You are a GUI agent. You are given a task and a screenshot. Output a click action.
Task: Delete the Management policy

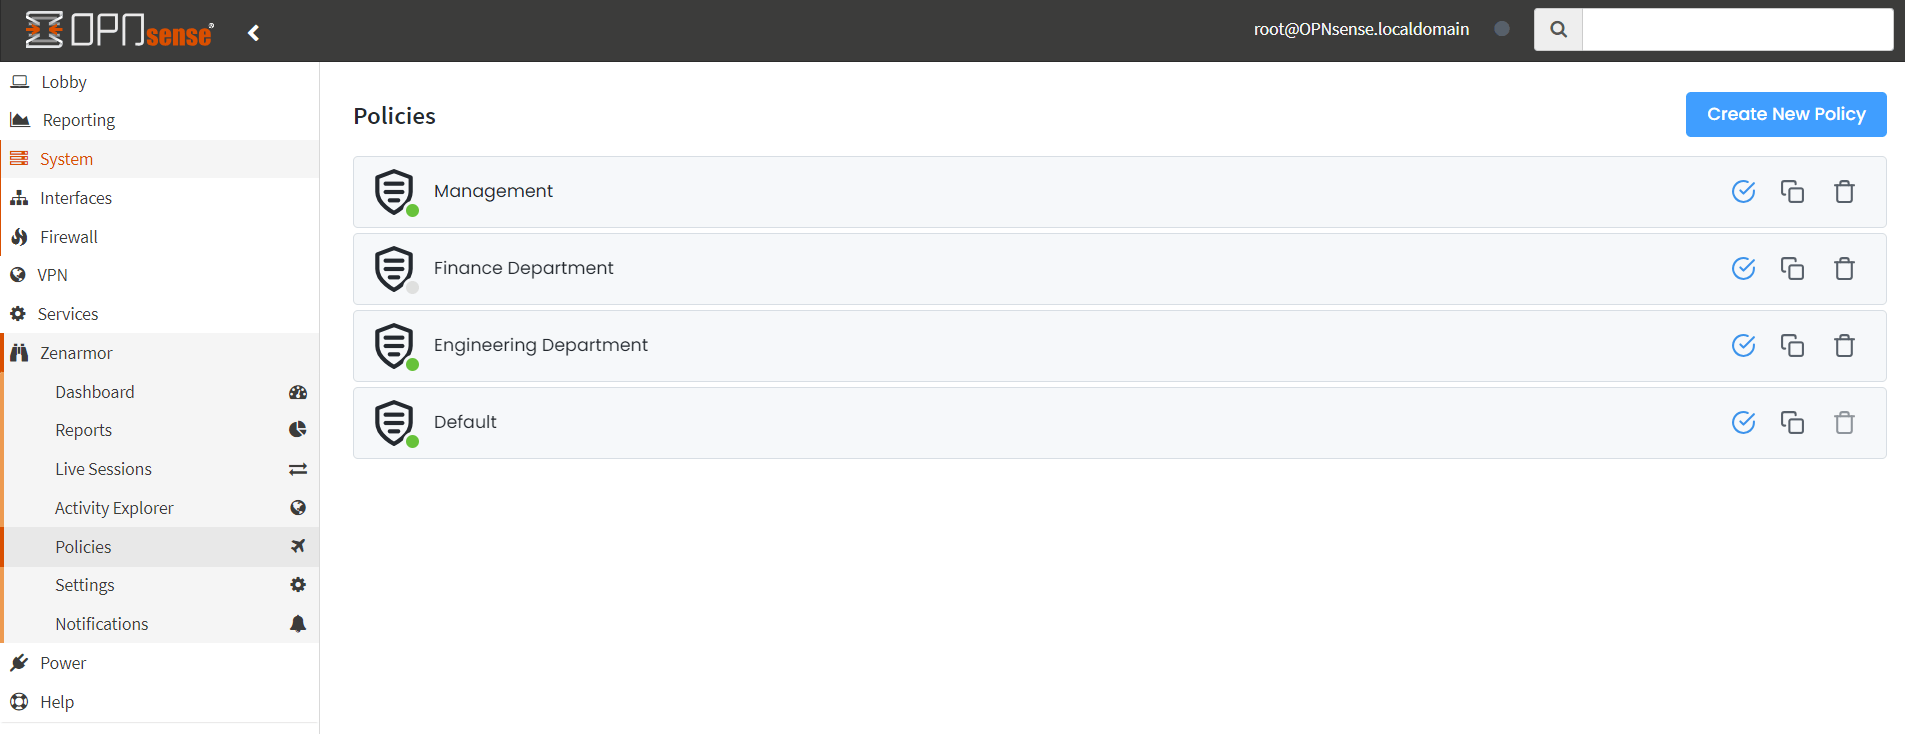[x=1844, y=191]
